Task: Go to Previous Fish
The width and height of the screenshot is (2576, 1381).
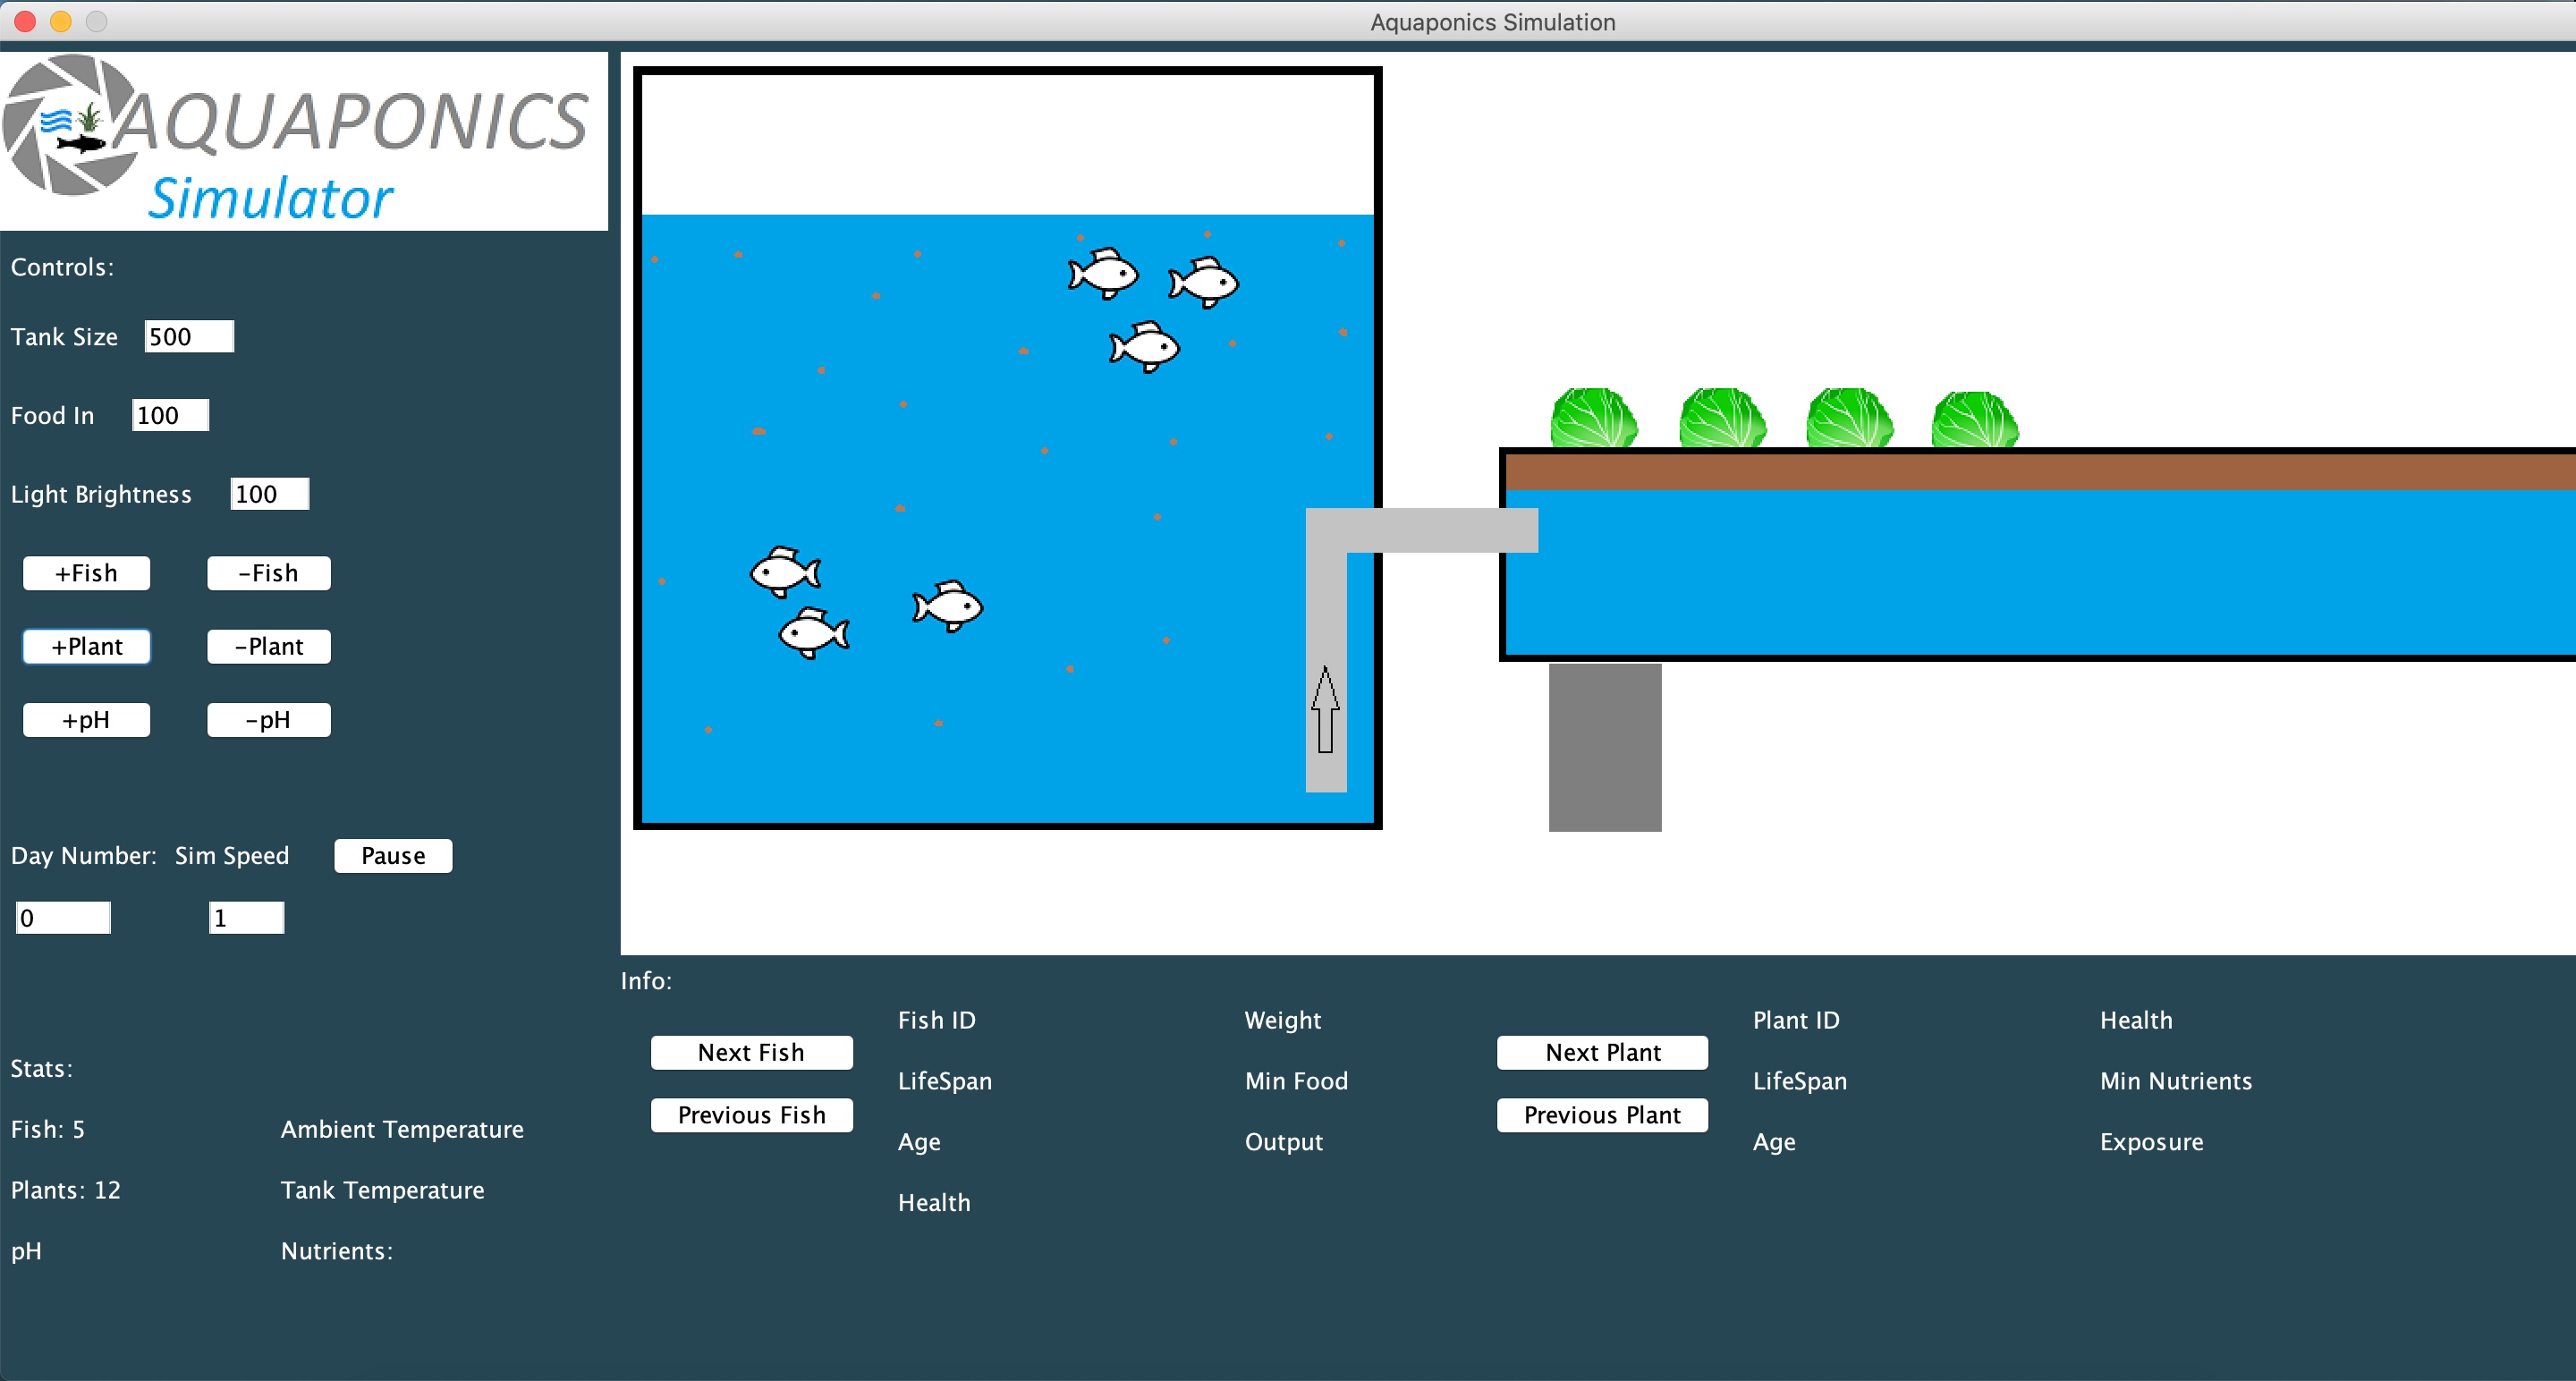Action: pyautogui.click(x=751, y=1115)
